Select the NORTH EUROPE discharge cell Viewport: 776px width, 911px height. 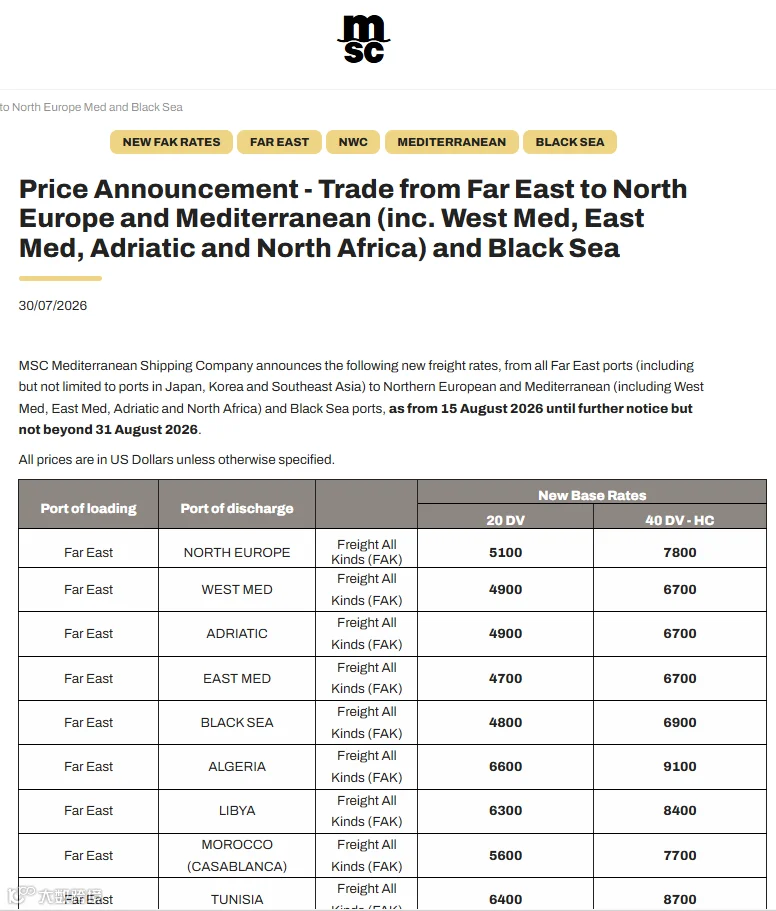(237, 552)
